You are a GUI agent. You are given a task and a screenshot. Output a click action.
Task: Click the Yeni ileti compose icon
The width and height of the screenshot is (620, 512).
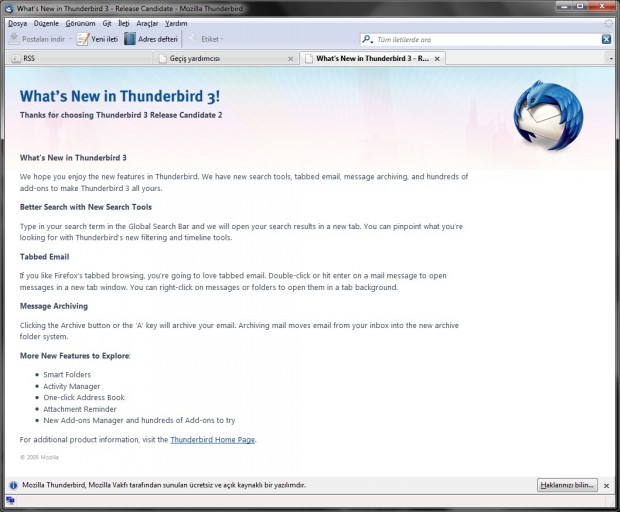[x=83, y=39]
